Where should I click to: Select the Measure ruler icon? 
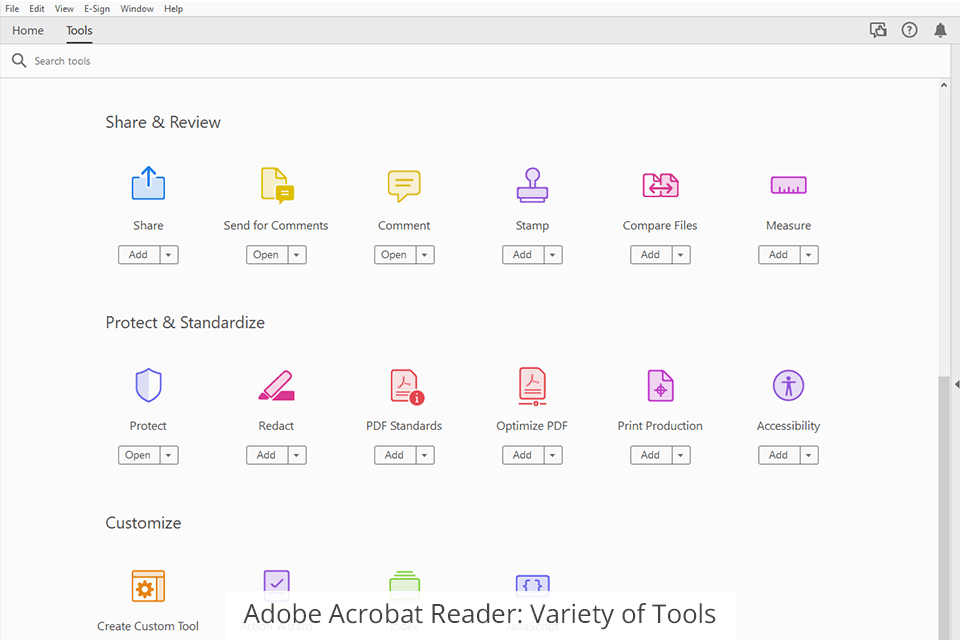[x=789, y=185]
